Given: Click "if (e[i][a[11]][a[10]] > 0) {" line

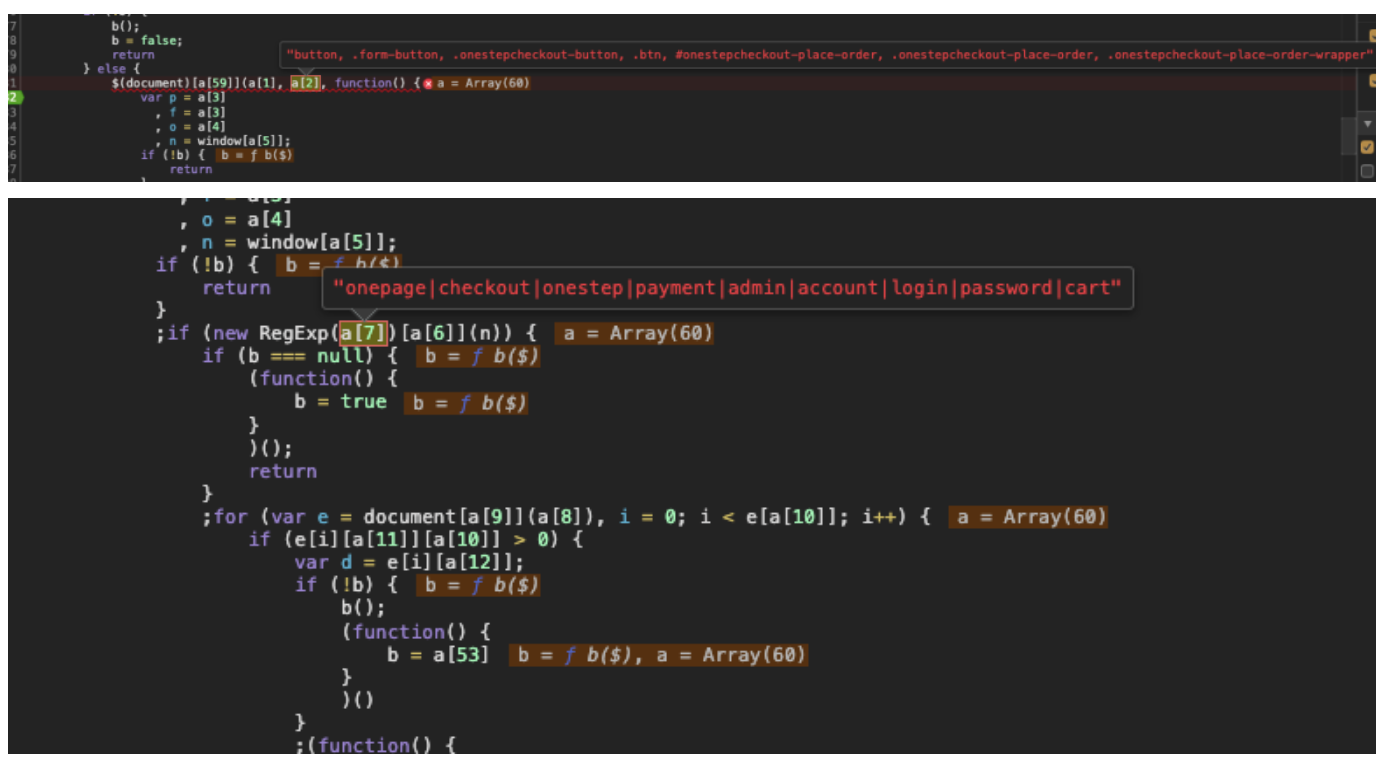Looking at the screenshot, I should [x=416, y=539].
